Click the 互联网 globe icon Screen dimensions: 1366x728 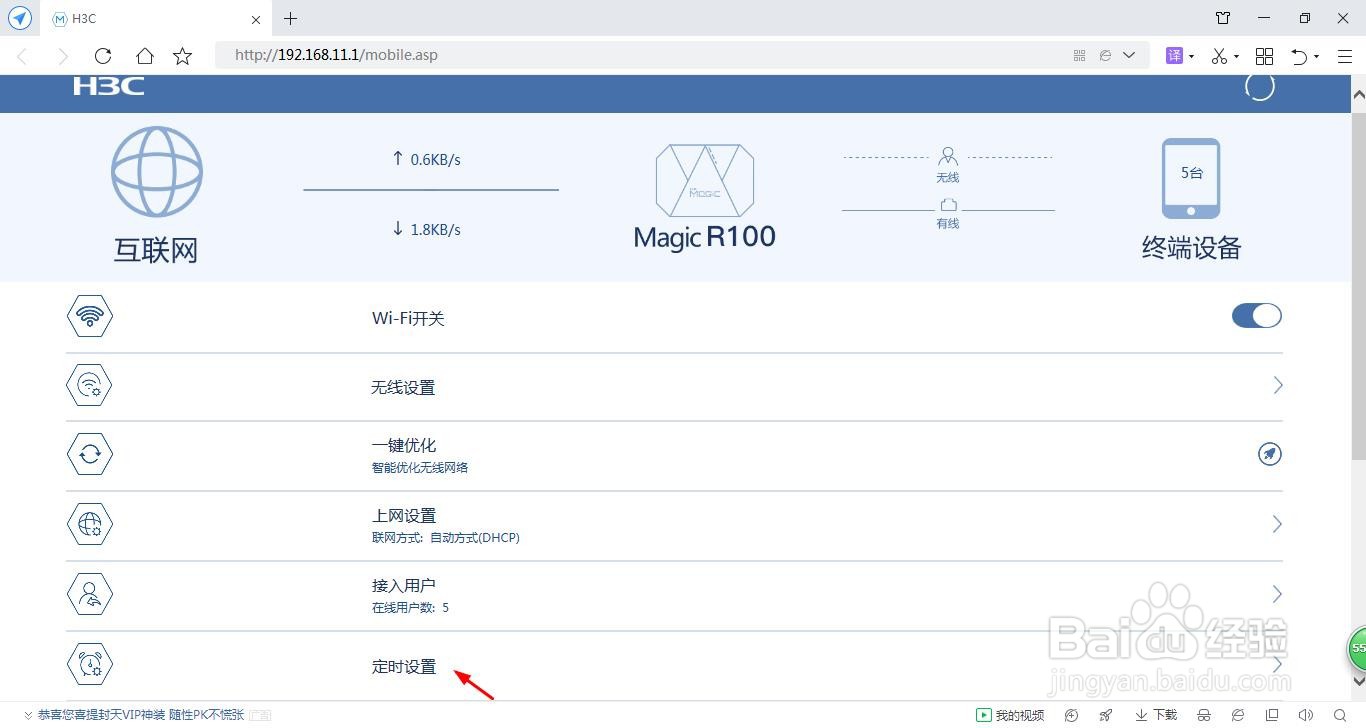point(157,172)
